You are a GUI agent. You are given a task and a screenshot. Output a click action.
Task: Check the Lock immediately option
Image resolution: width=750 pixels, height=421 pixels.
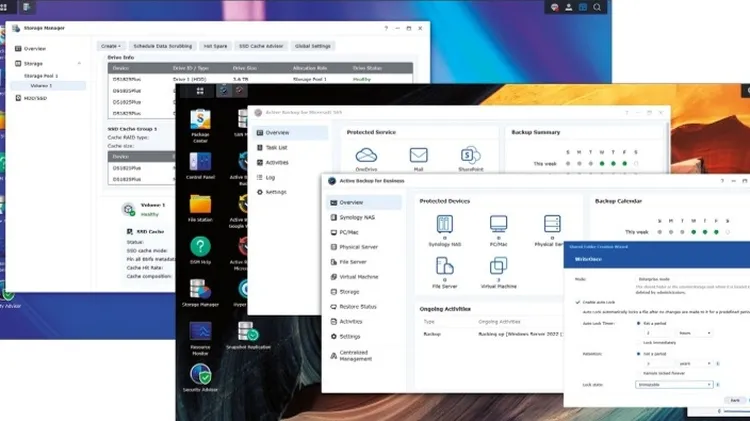[637, 342]
